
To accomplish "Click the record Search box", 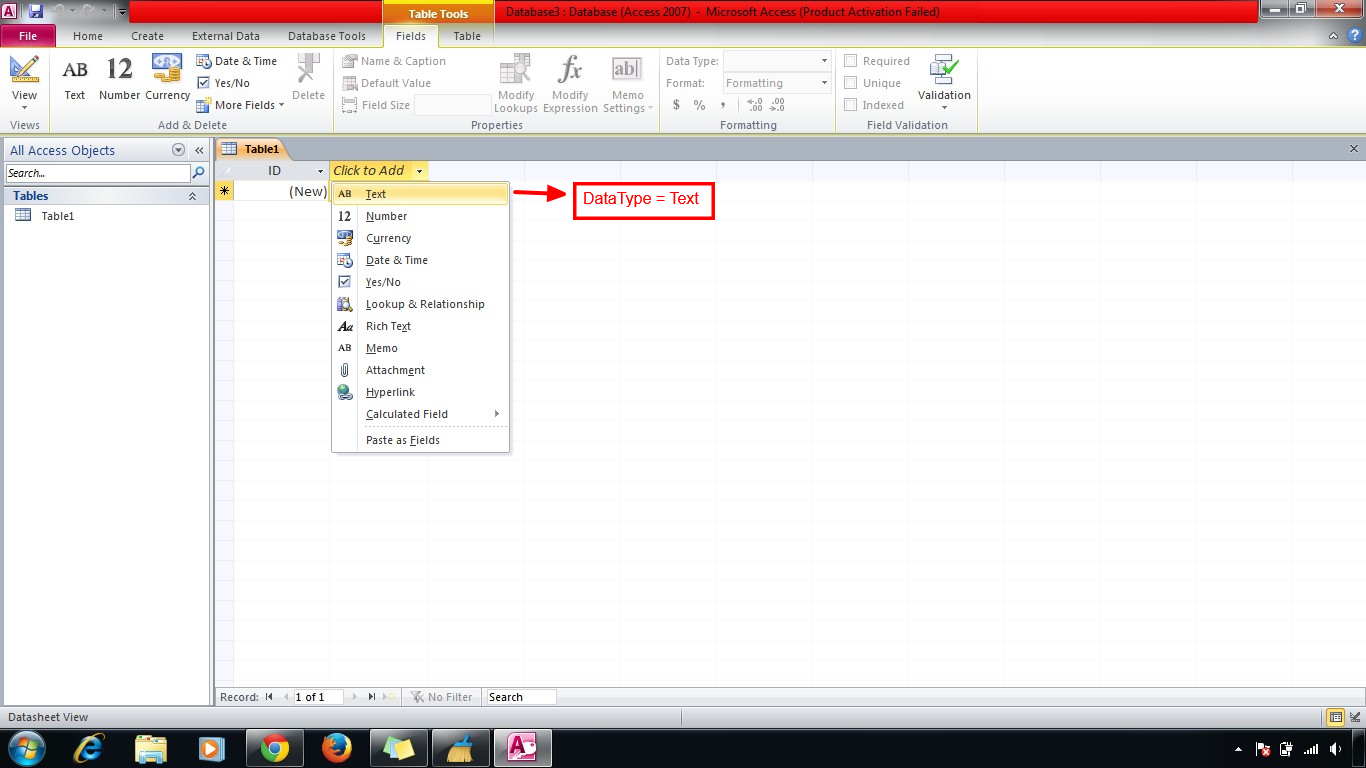I will 520,697.
